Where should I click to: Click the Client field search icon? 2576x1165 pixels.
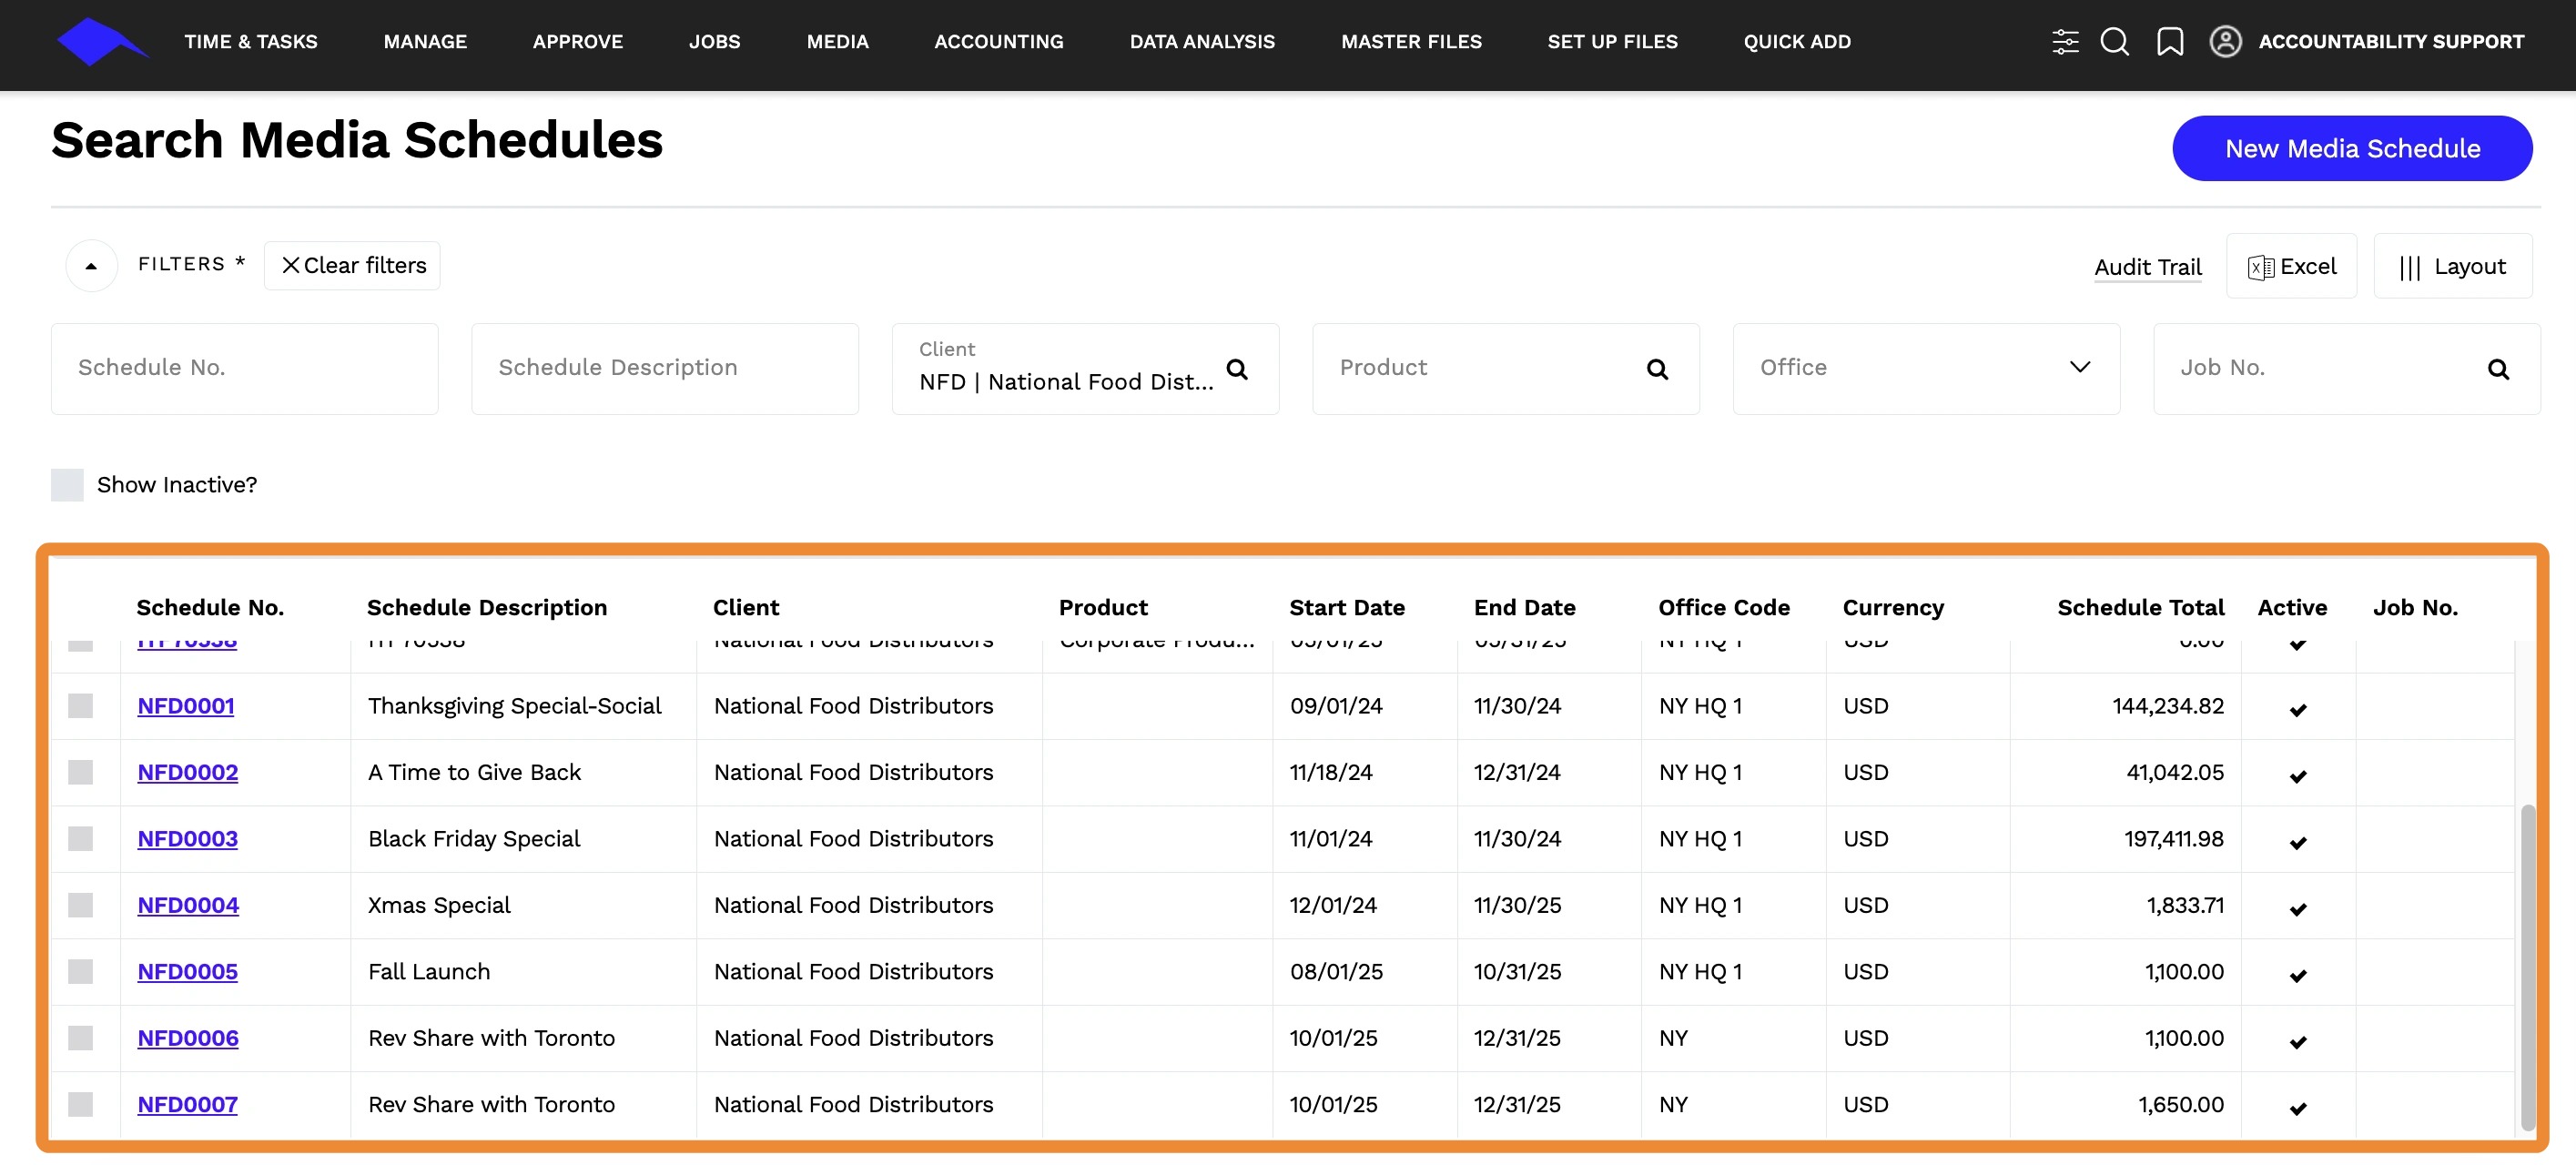(x=1237, y=370)
